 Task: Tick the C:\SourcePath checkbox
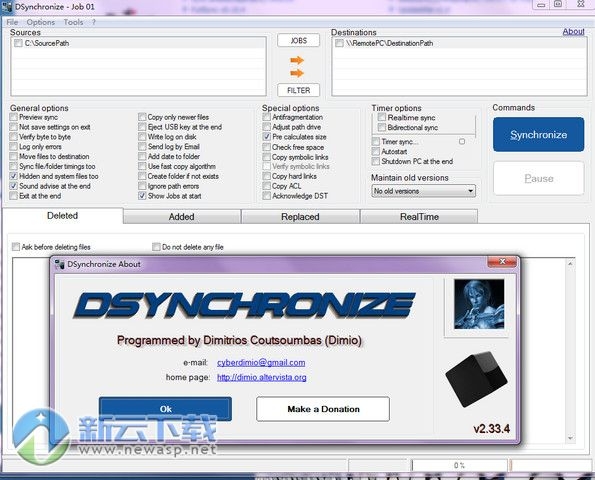(18, 43)
